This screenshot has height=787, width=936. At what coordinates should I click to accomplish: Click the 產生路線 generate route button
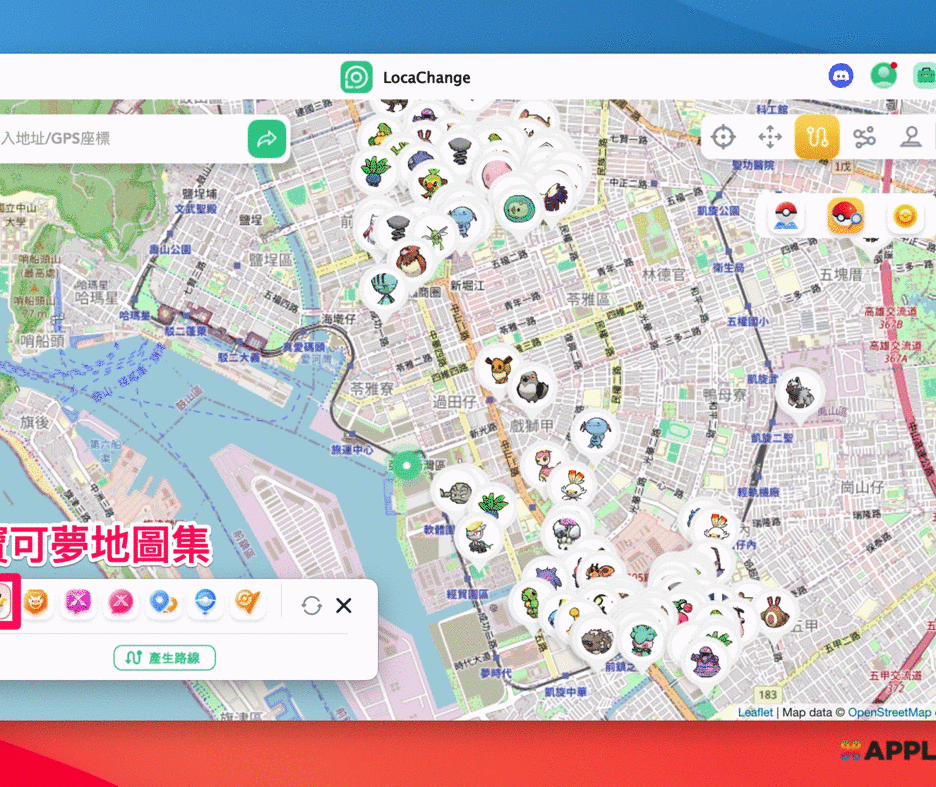(165, 658)
